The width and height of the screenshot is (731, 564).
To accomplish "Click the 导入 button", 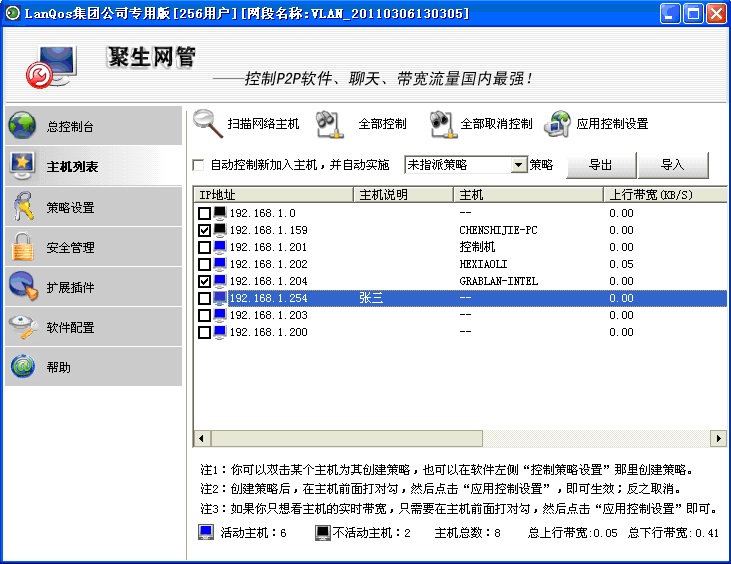I will pyautogui.click(x=673, y=165).
